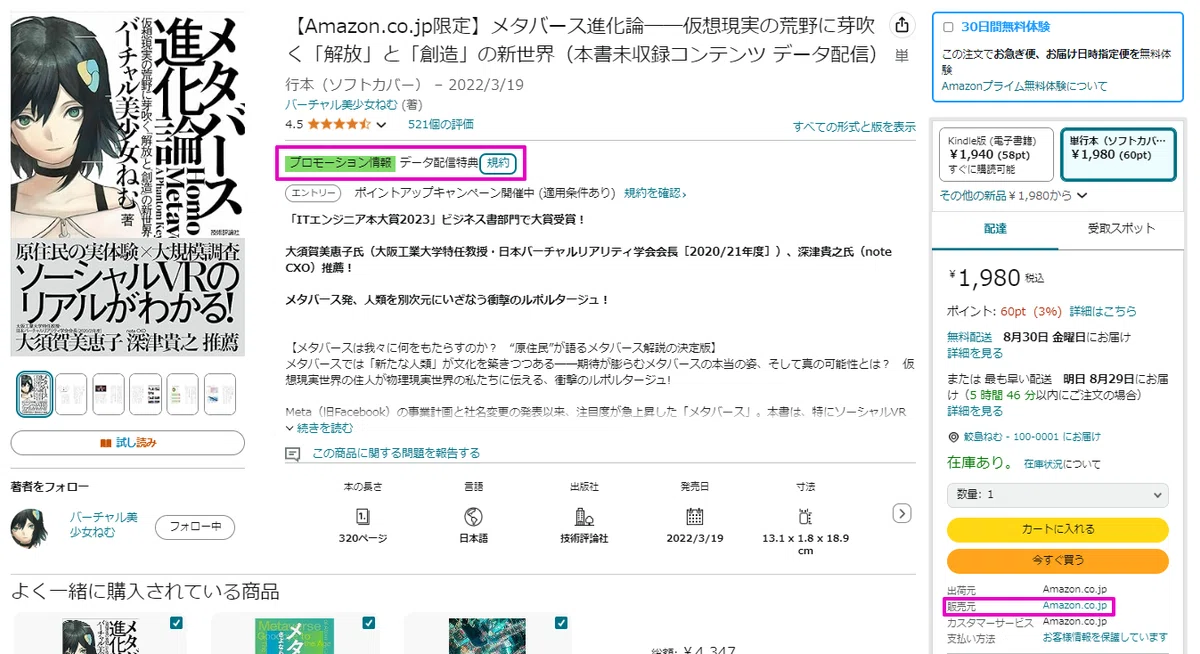Click the author avatar under 著者をフォロー
The width and height of the screenshot is (1200, 654).
pos(29,528)
